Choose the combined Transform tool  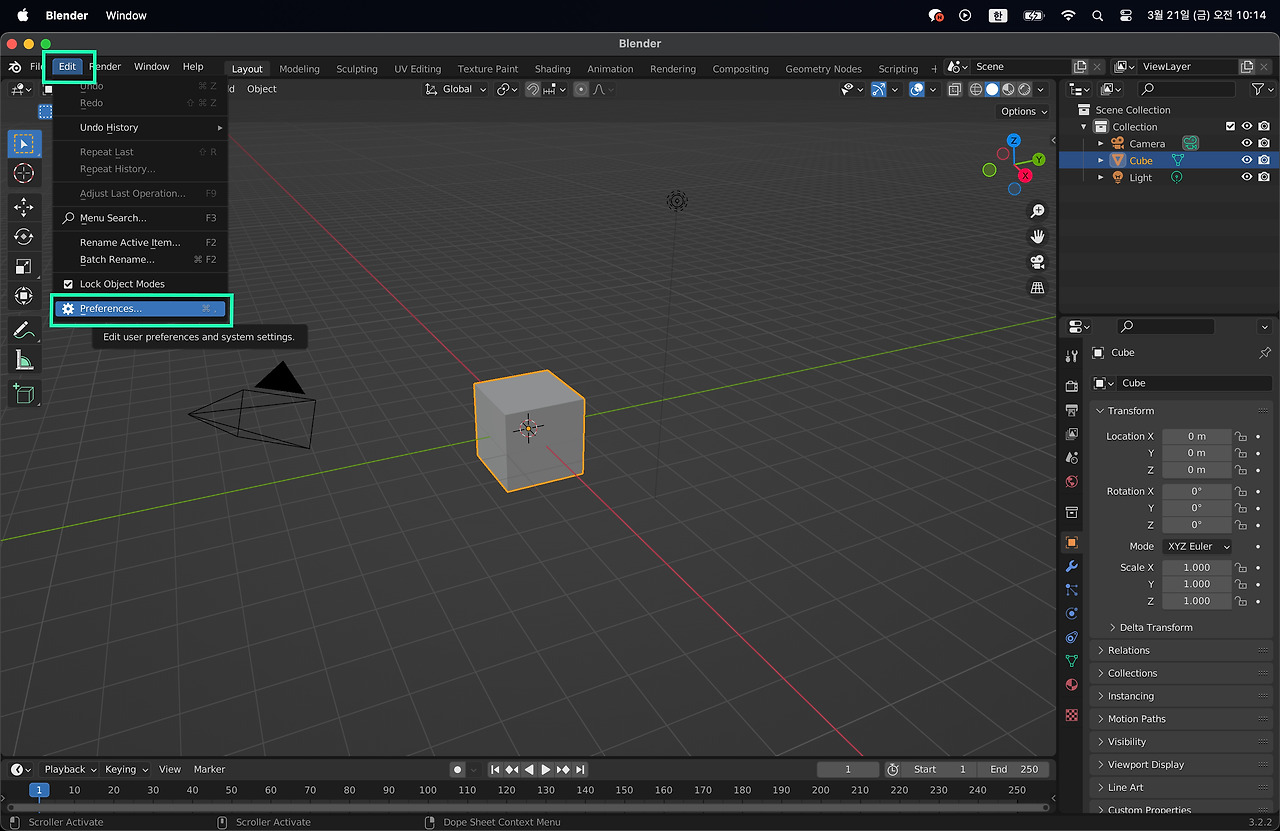tap(24, 296)
